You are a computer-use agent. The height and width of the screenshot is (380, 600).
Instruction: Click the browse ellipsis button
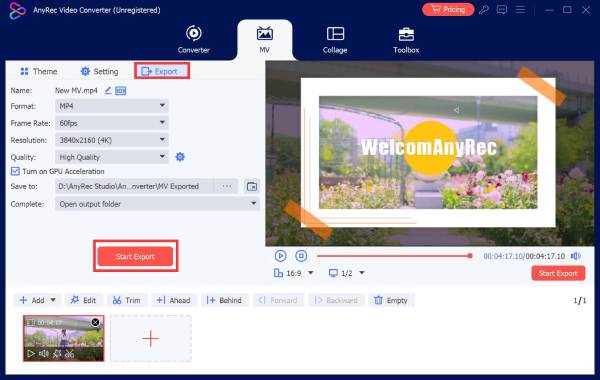227,186
